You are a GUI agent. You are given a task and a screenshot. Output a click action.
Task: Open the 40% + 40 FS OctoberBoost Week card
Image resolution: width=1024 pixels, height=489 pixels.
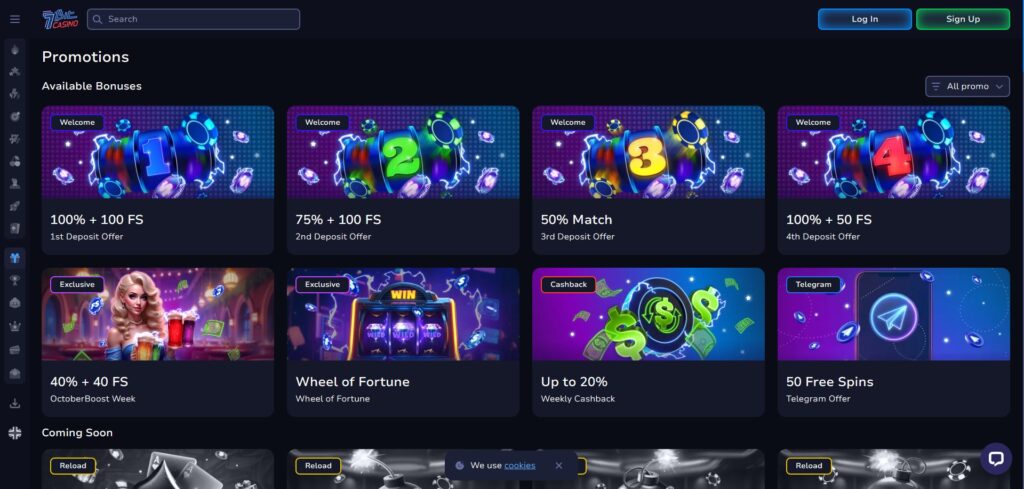(158, 341)
